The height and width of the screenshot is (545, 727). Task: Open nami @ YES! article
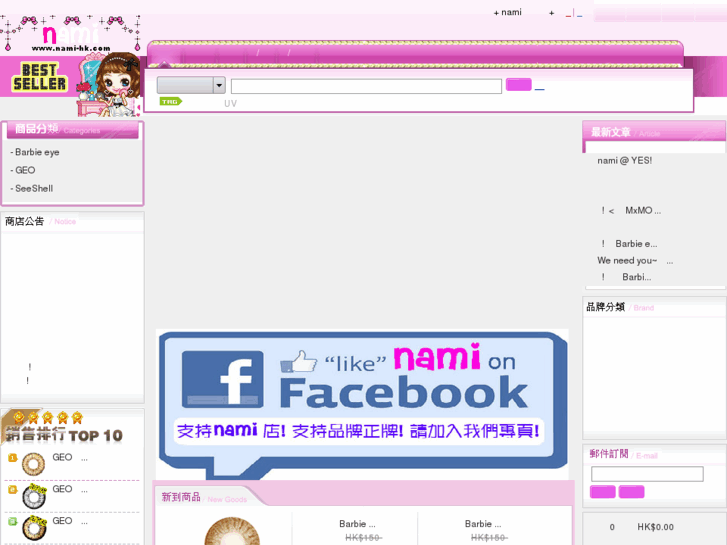point(625,160)
